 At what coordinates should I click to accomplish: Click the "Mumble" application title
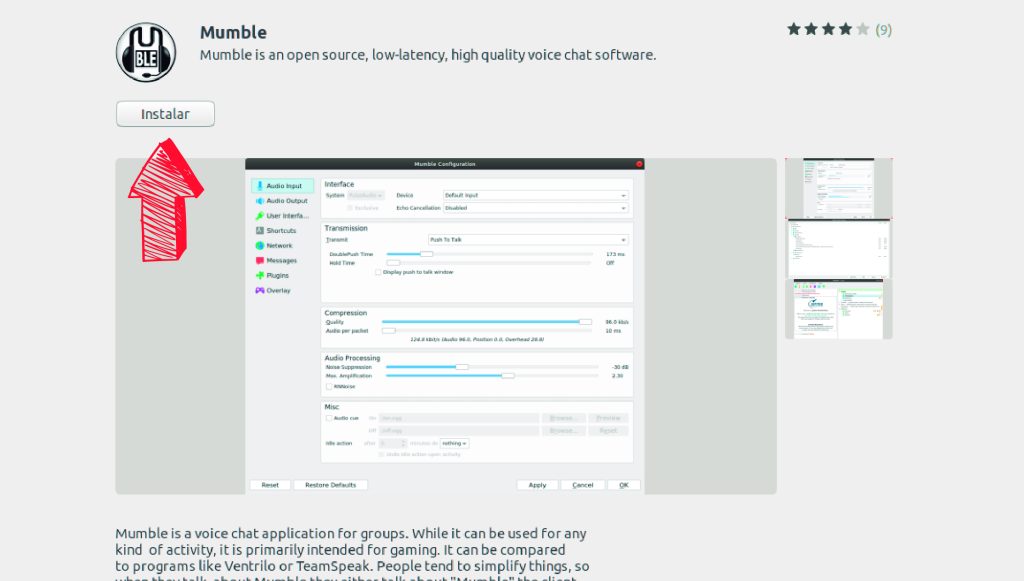pos(233,32)
